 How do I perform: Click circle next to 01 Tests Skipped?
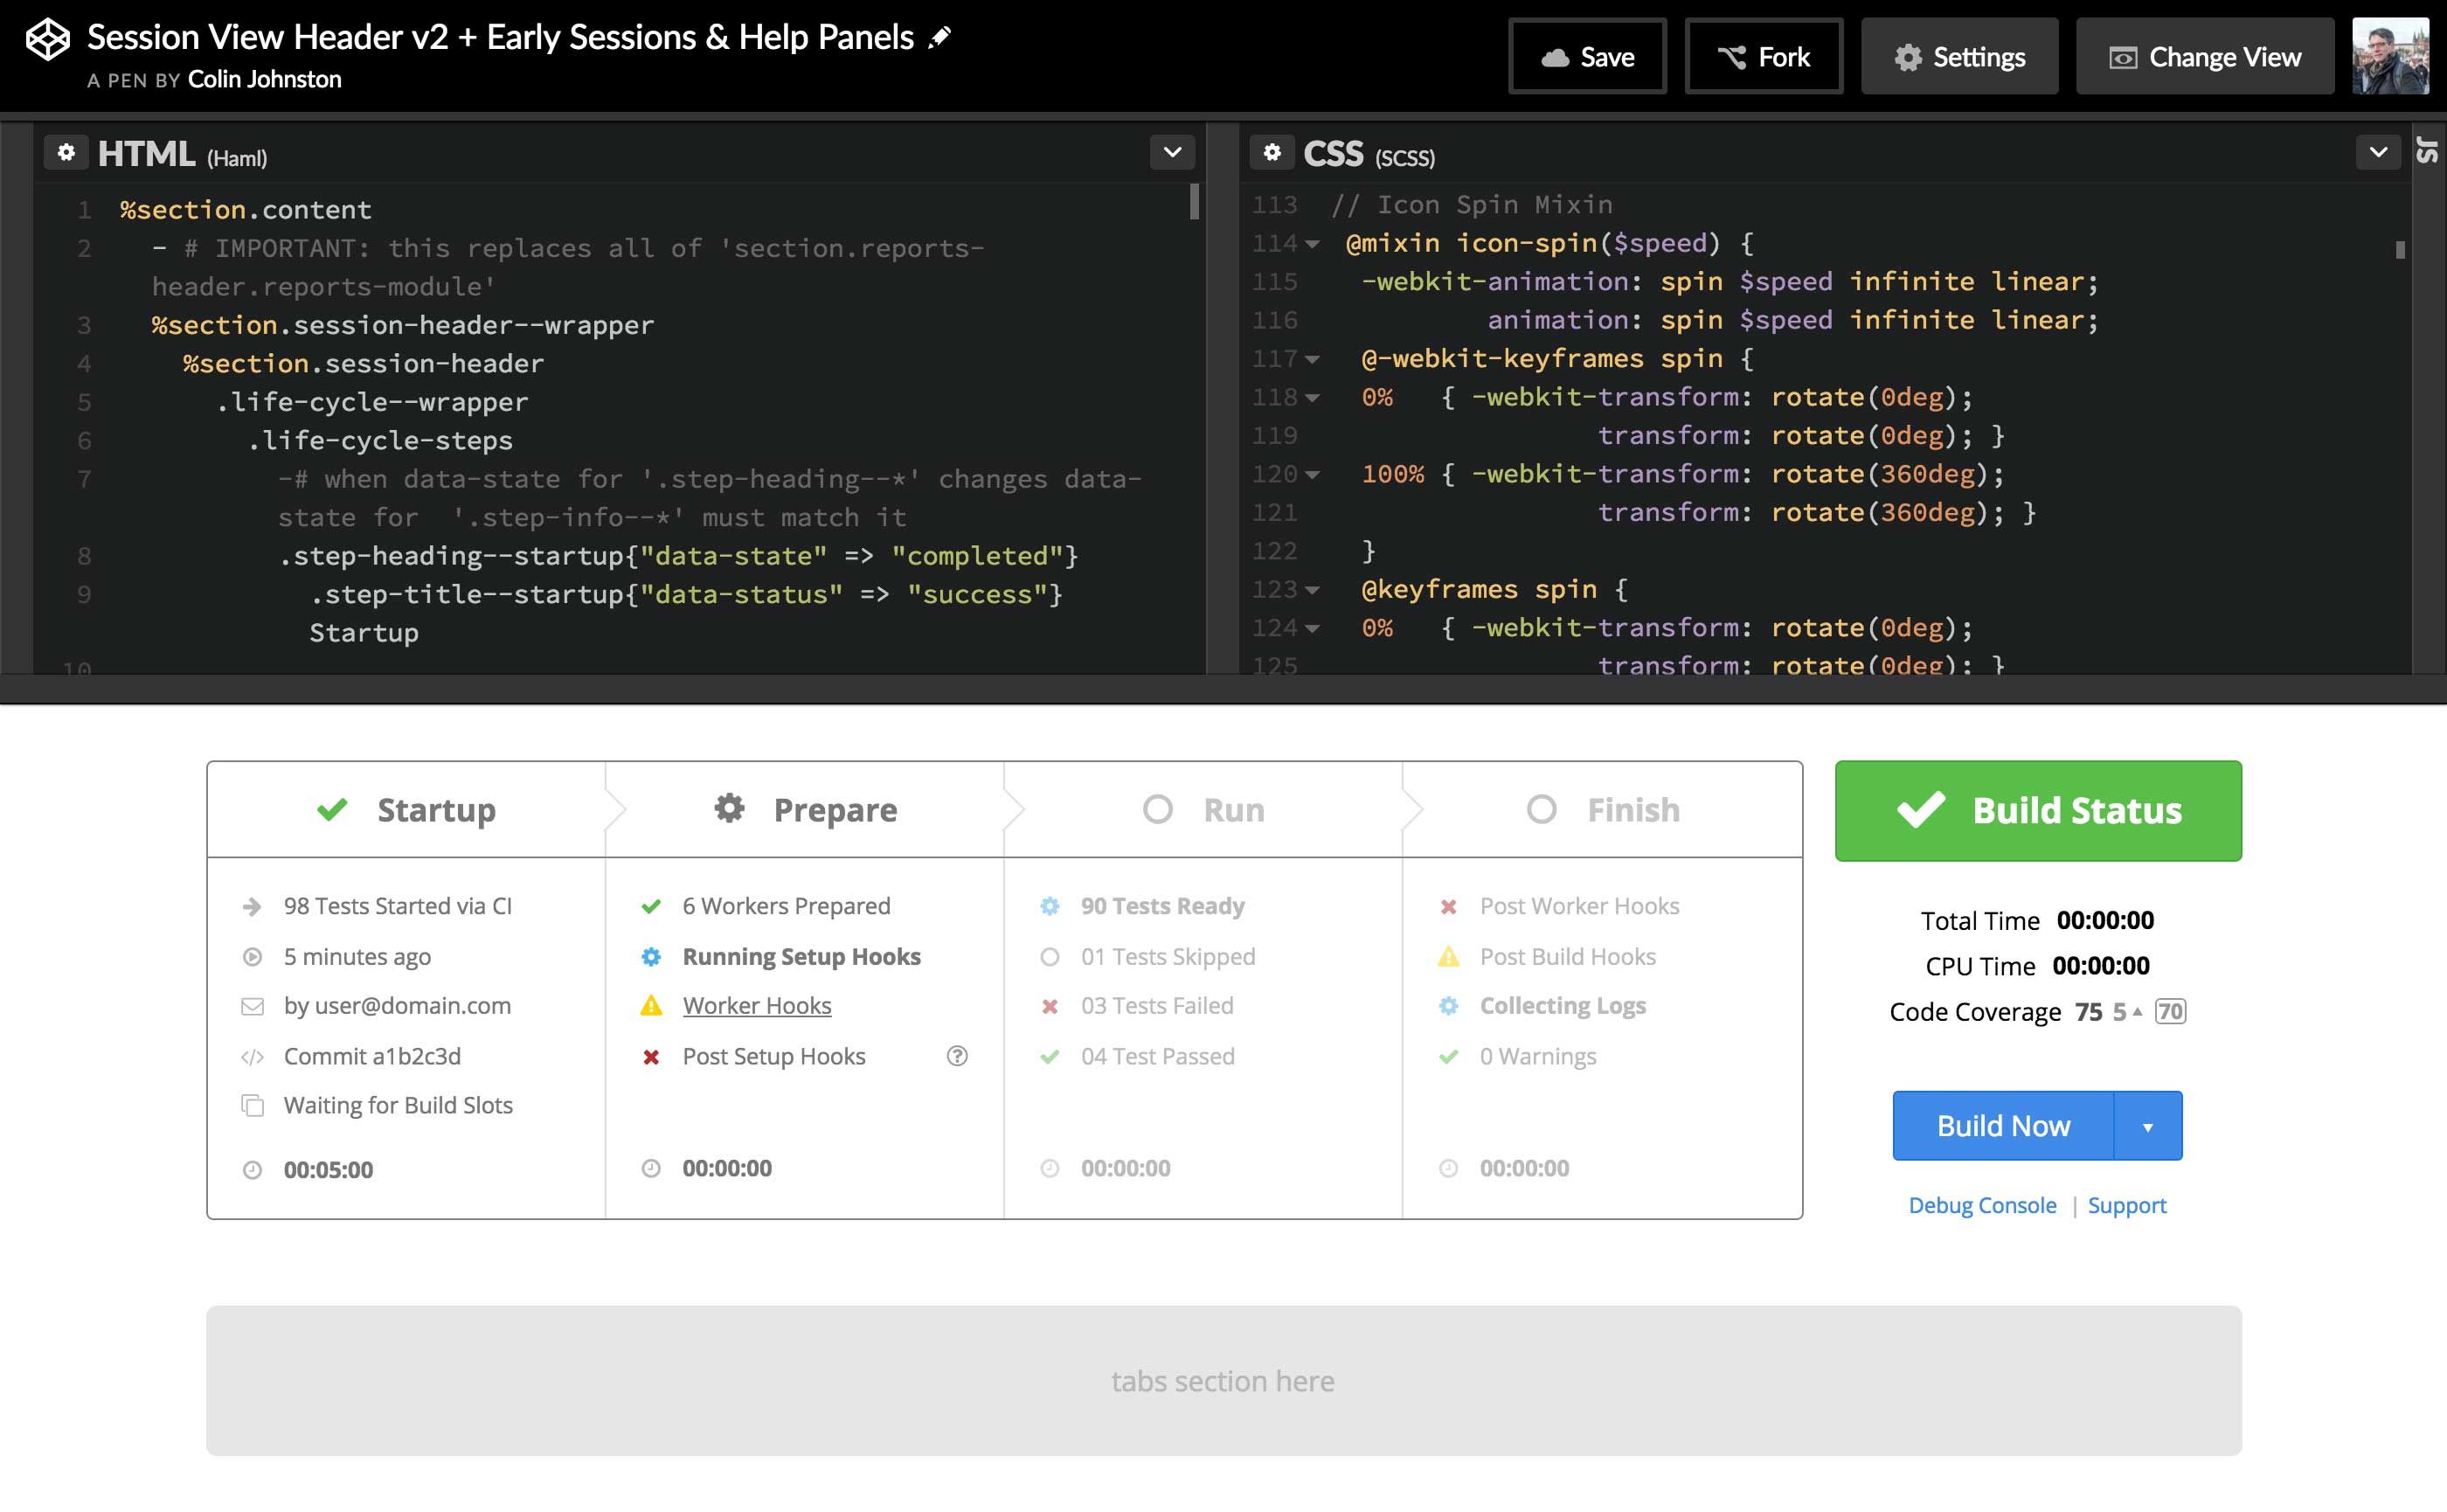pos(1049,957)
